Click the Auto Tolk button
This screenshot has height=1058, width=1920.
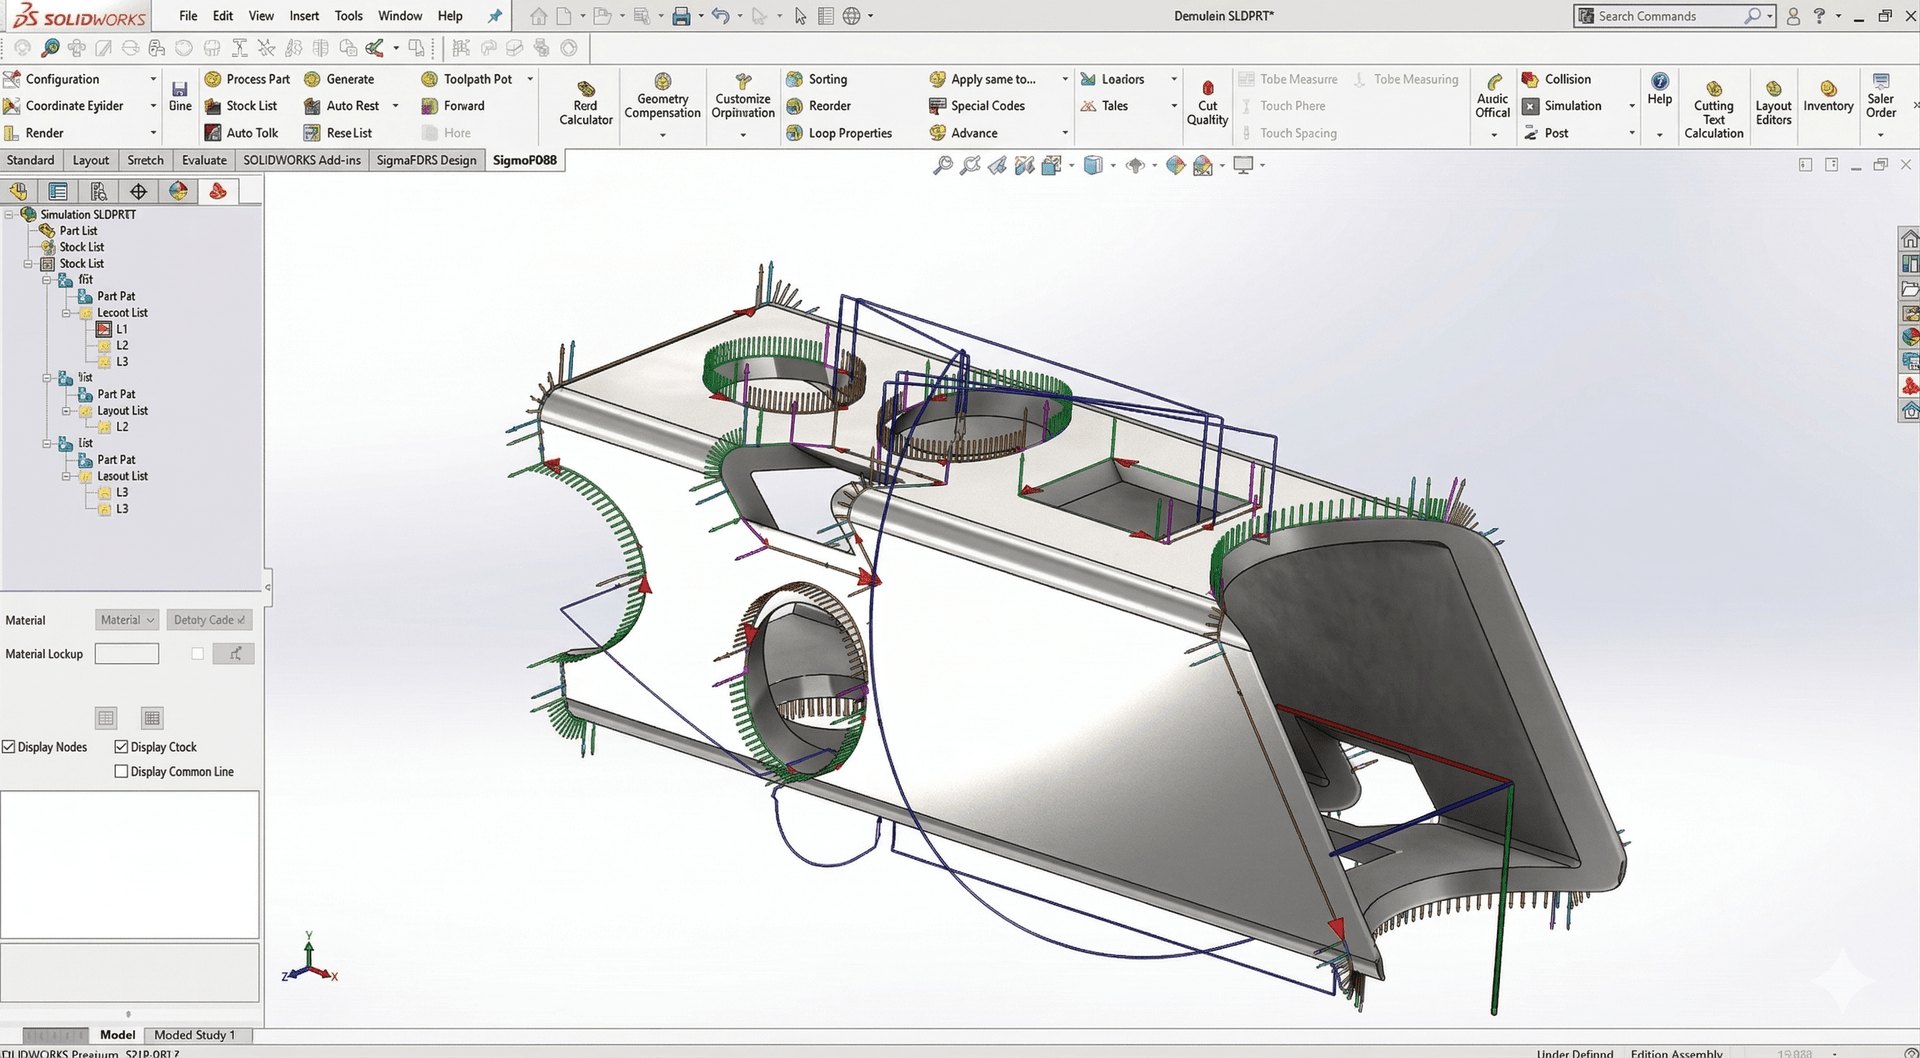click(242, 133)
